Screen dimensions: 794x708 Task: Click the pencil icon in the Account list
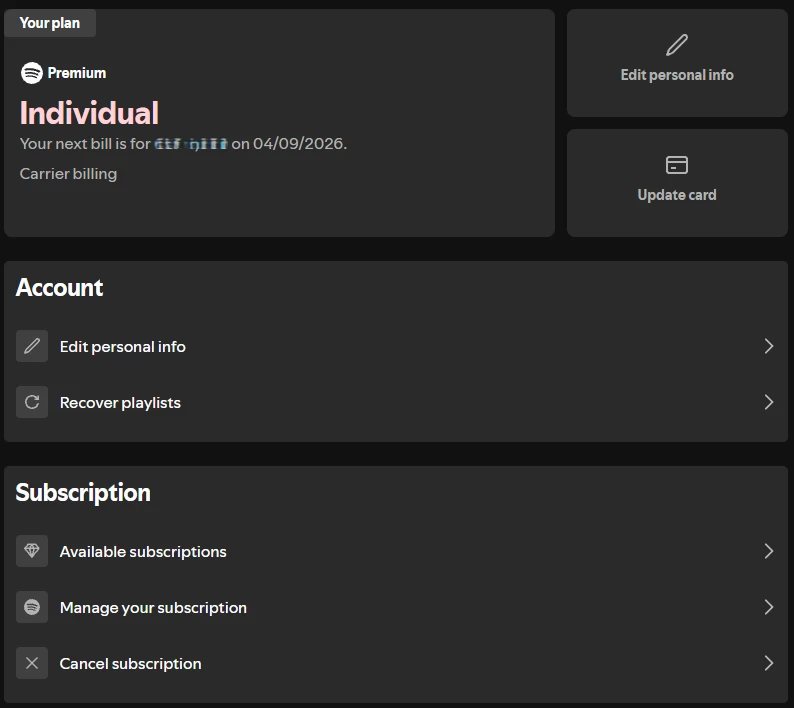32,346
